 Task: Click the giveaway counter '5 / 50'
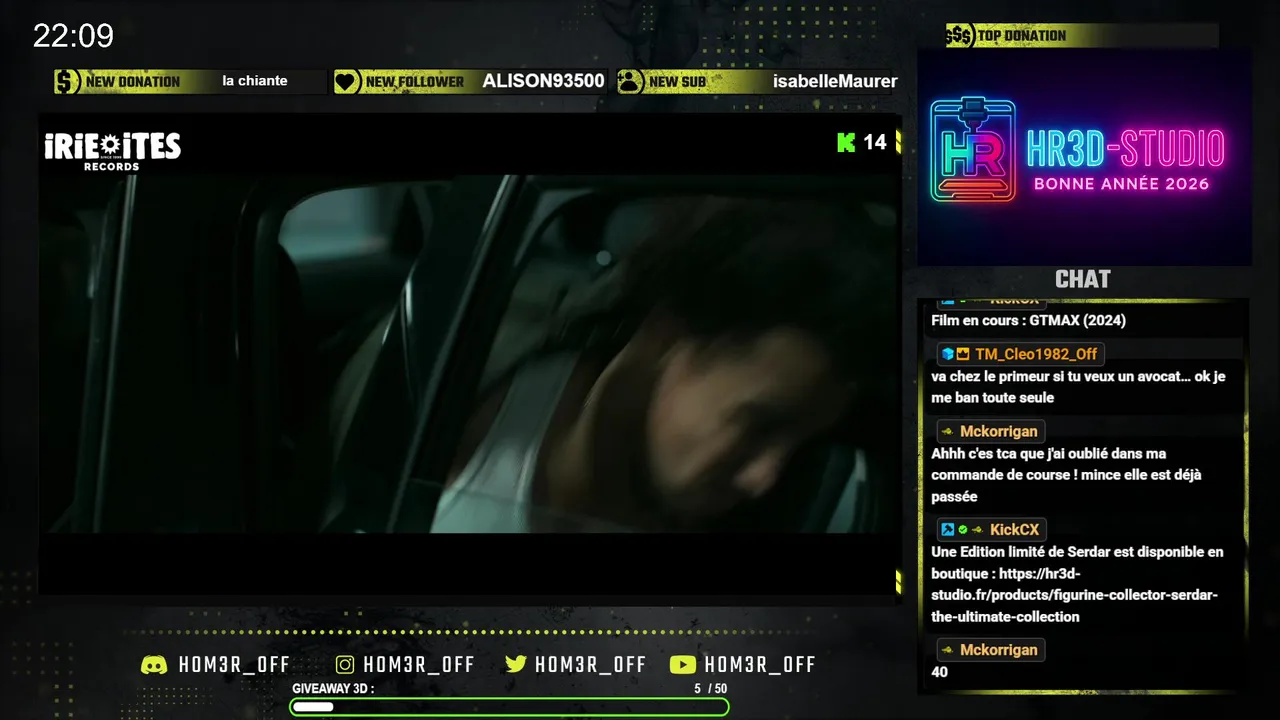point(711,689)
